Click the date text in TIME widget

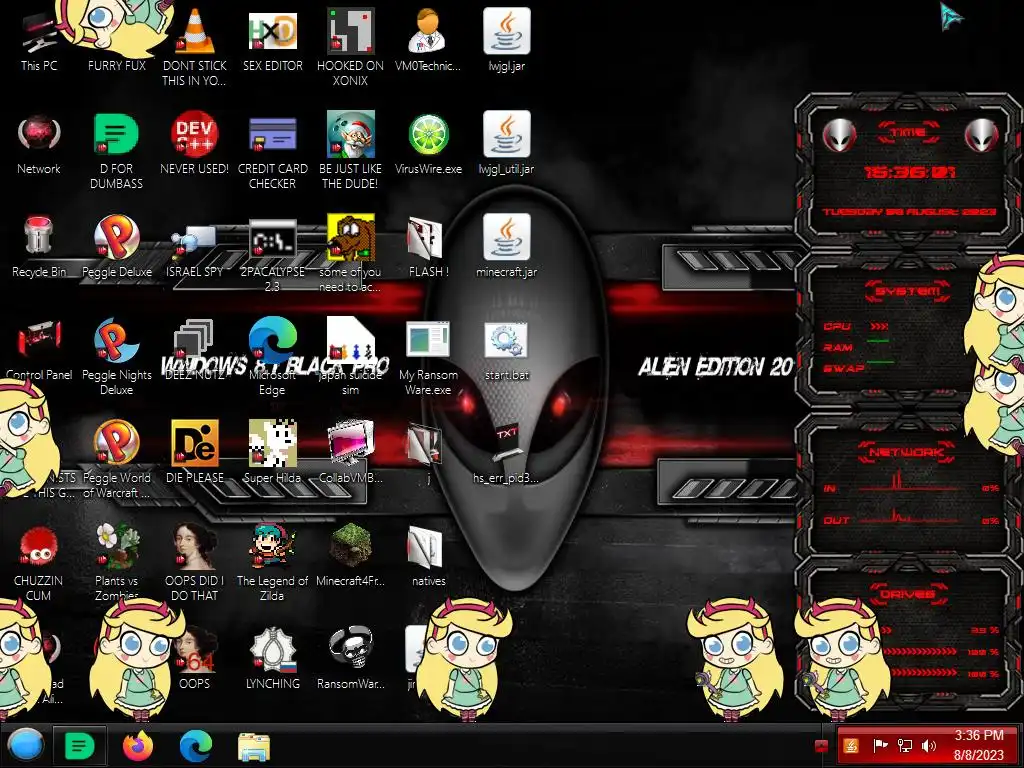(x=909, y=212)
